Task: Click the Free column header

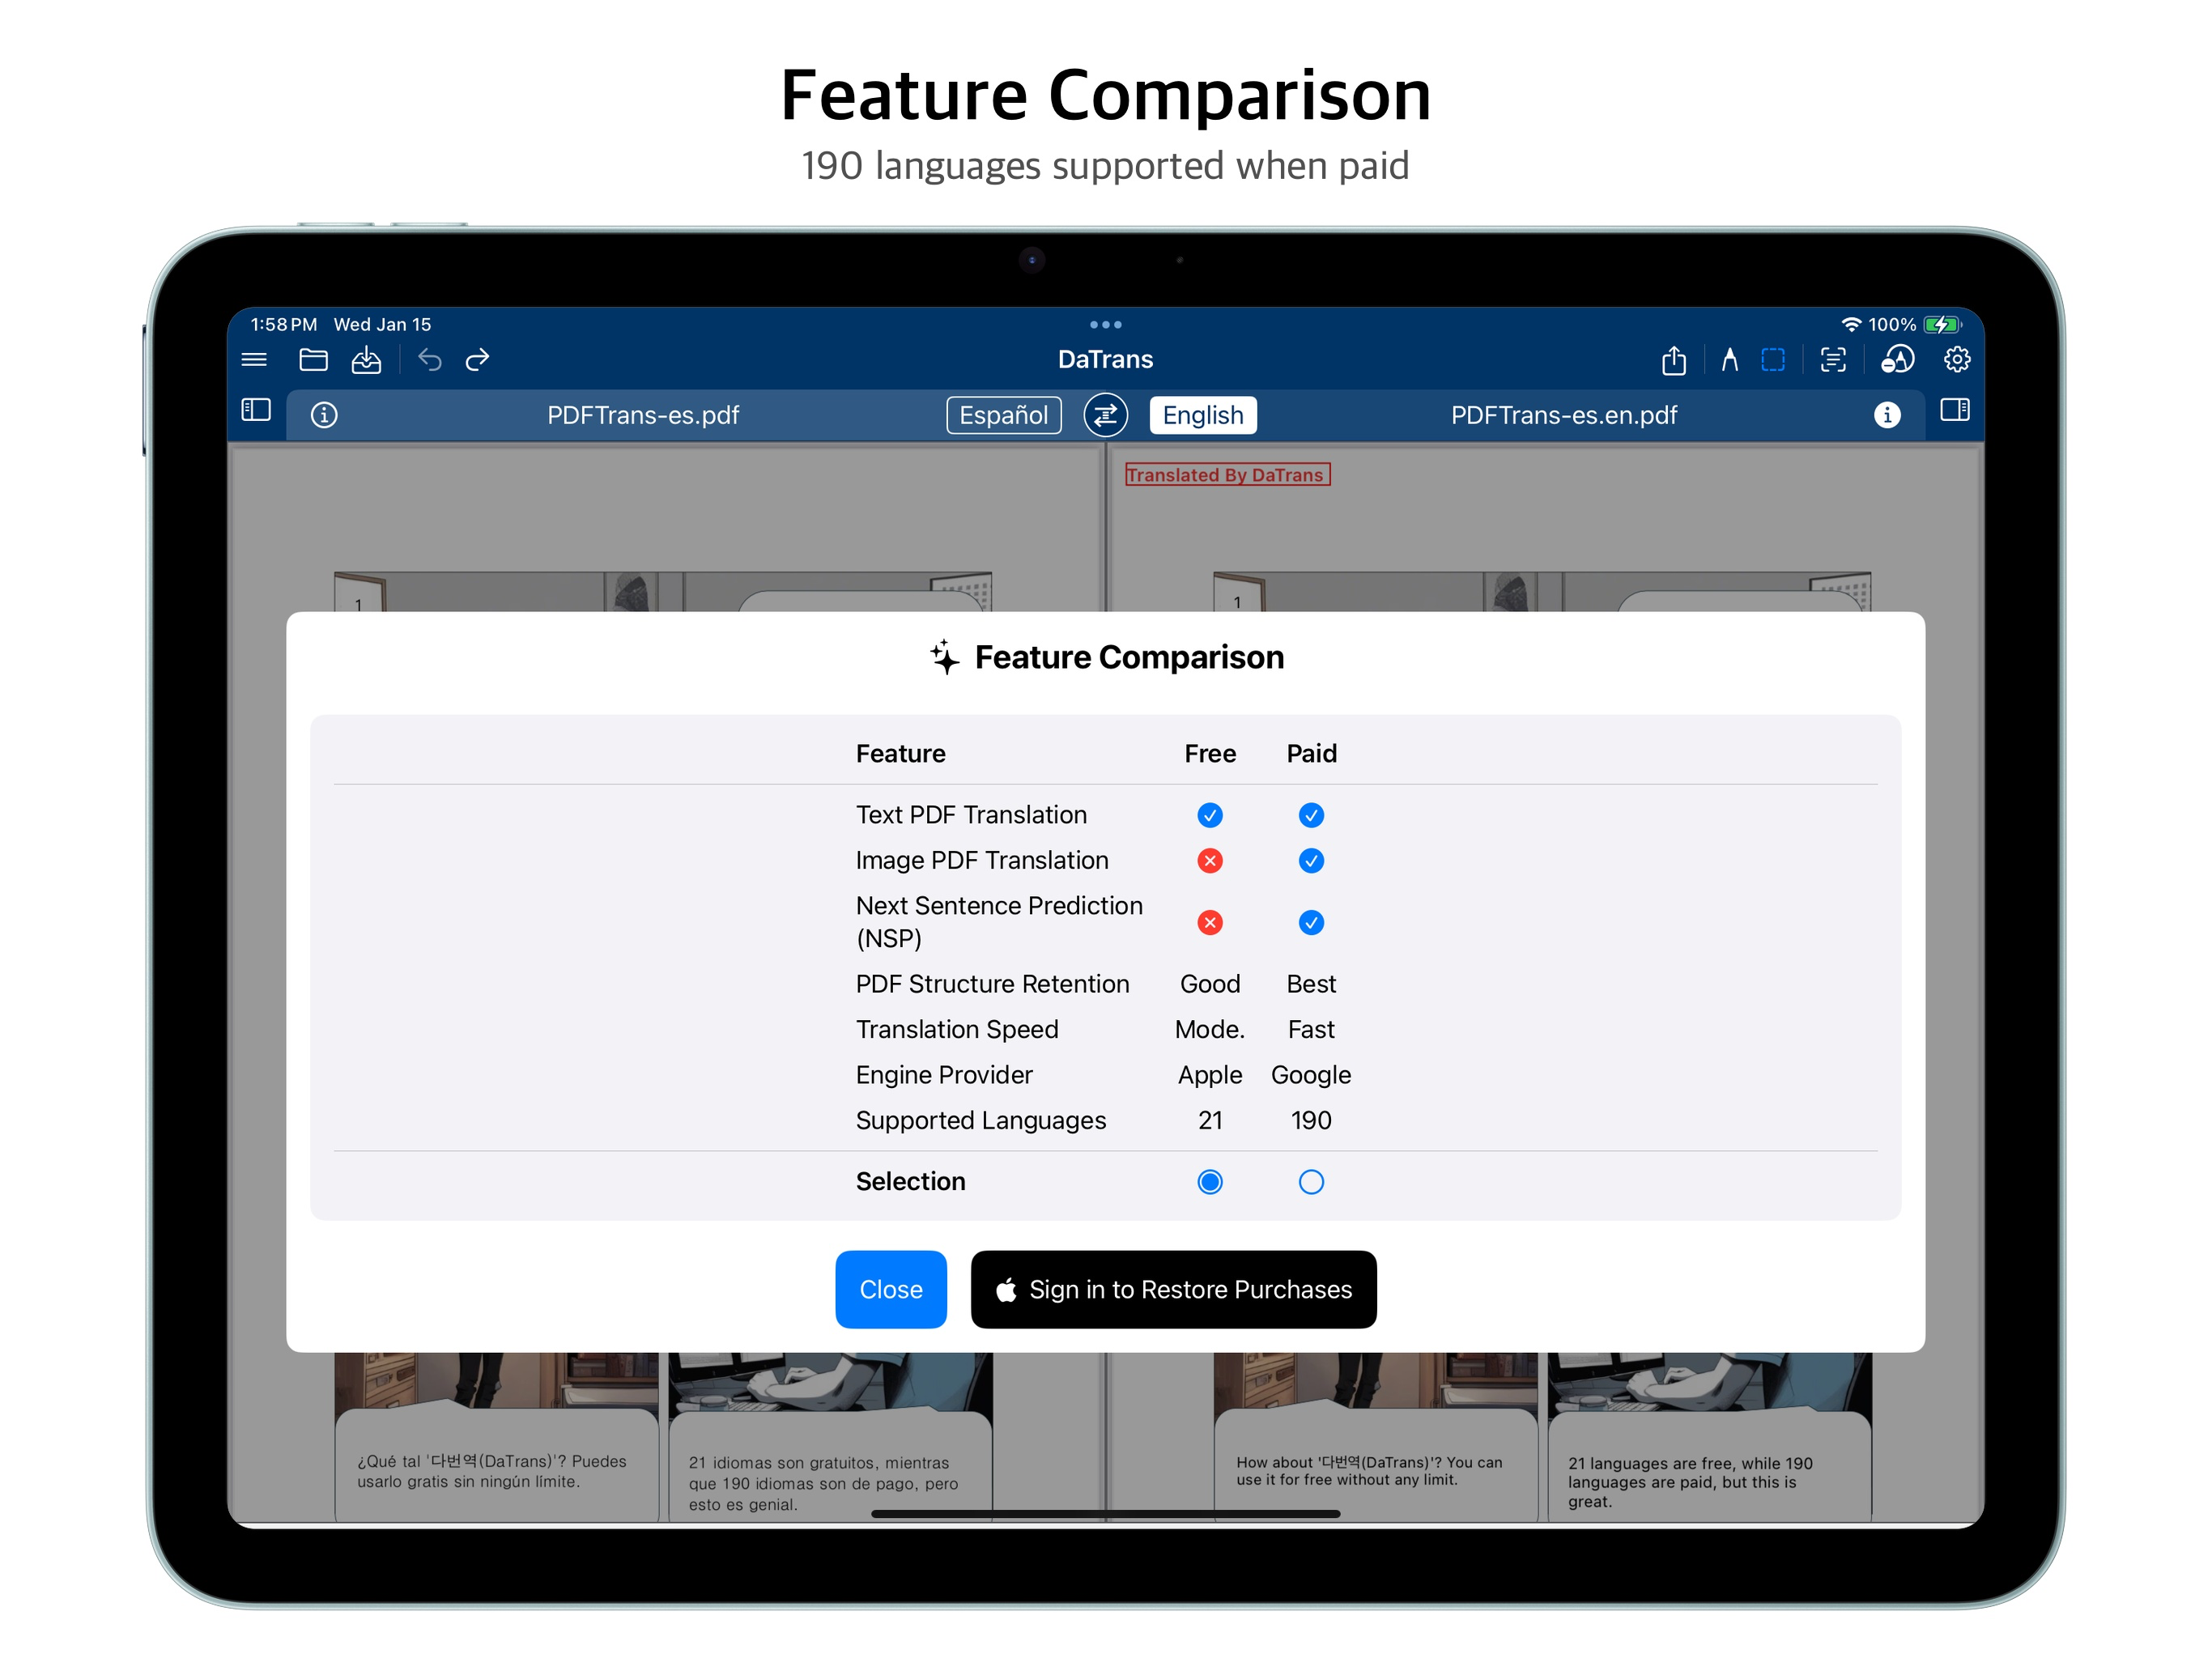Action: (1209, 753)
